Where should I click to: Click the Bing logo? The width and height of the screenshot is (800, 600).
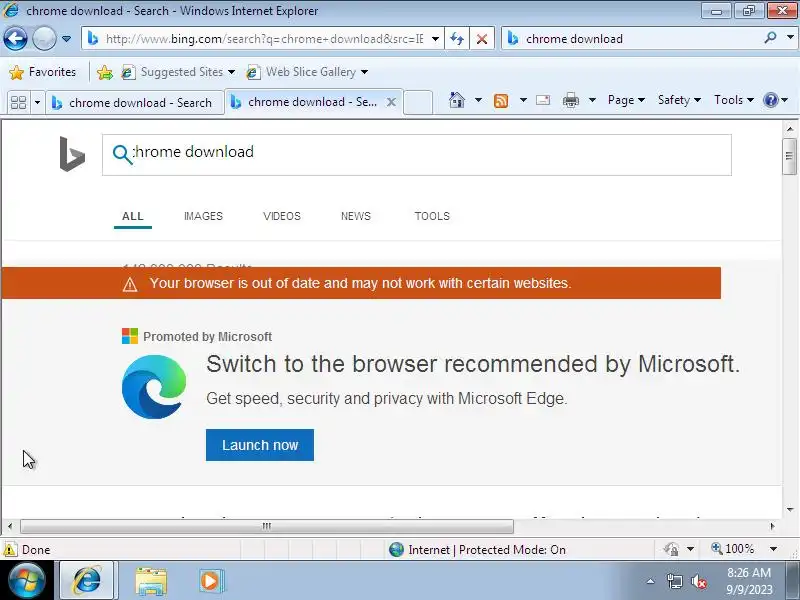pyautogui.click(x=72, y=154)
